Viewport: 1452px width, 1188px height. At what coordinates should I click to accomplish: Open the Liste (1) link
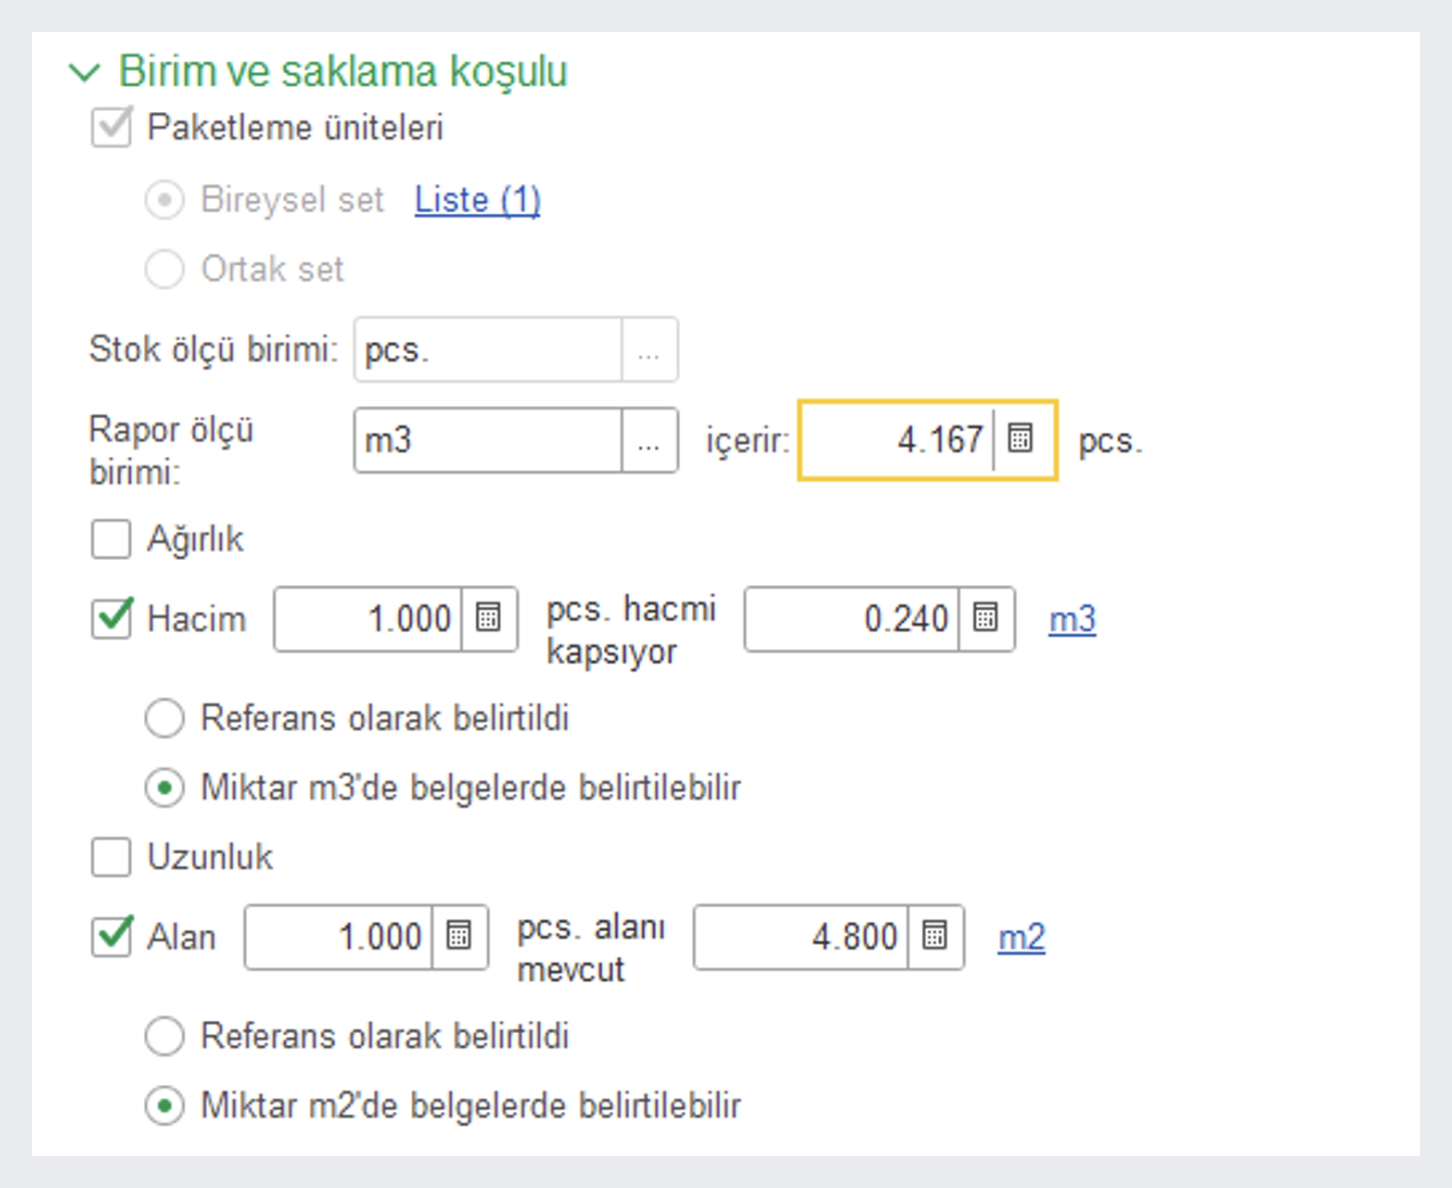477,200
